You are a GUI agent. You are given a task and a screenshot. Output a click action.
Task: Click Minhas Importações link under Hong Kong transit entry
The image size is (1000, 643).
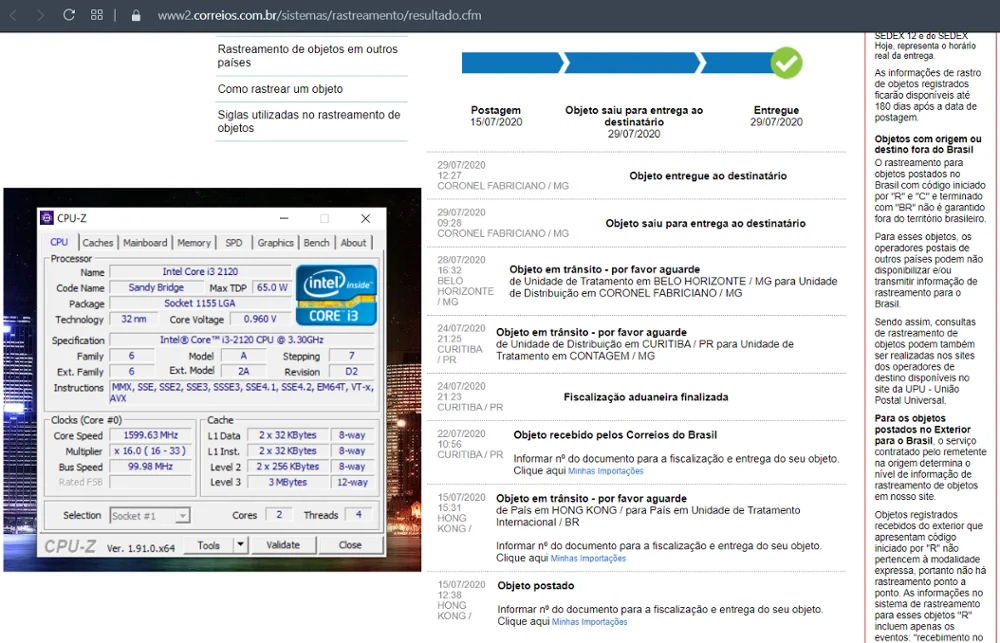(x=588, y=558)
